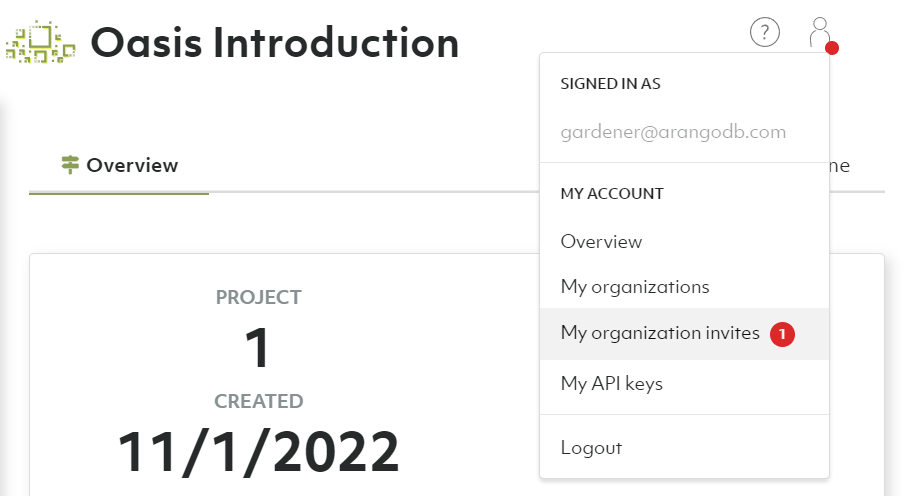Open My organization invites menu entry
Image resolution: width=908 pixels, height=496 pixels.
660,334
